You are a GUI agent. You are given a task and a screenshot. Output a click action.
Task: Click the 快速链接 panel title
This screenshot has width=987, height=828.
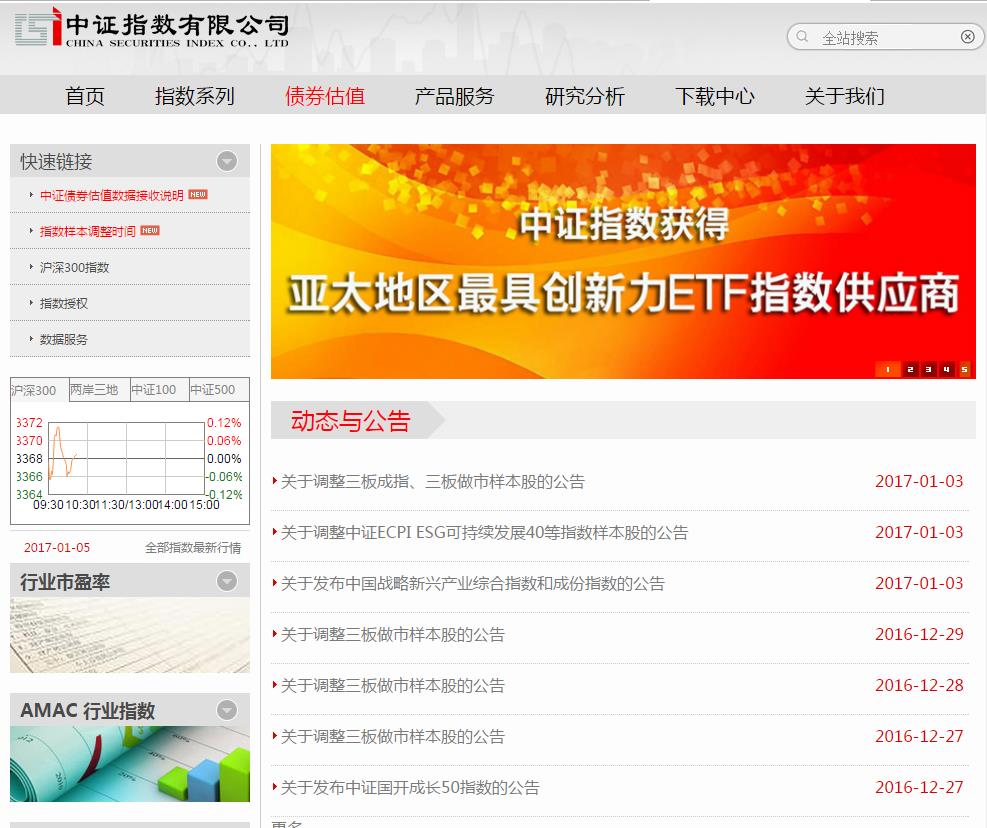click(56, 162)
